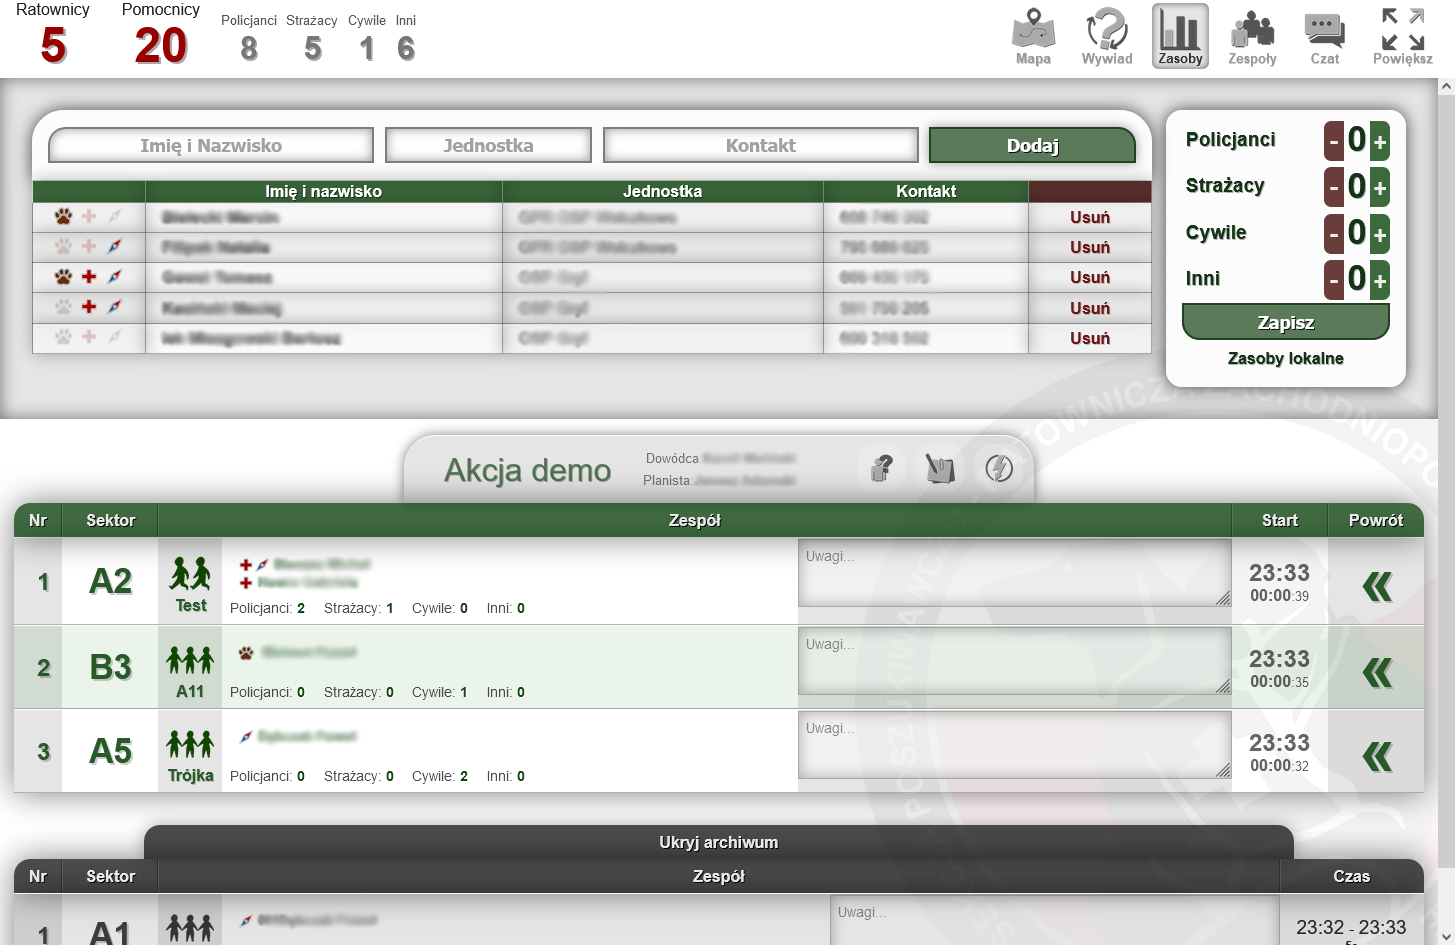Click Usuń in the fifth resource row

click(x=1090, y=338)
